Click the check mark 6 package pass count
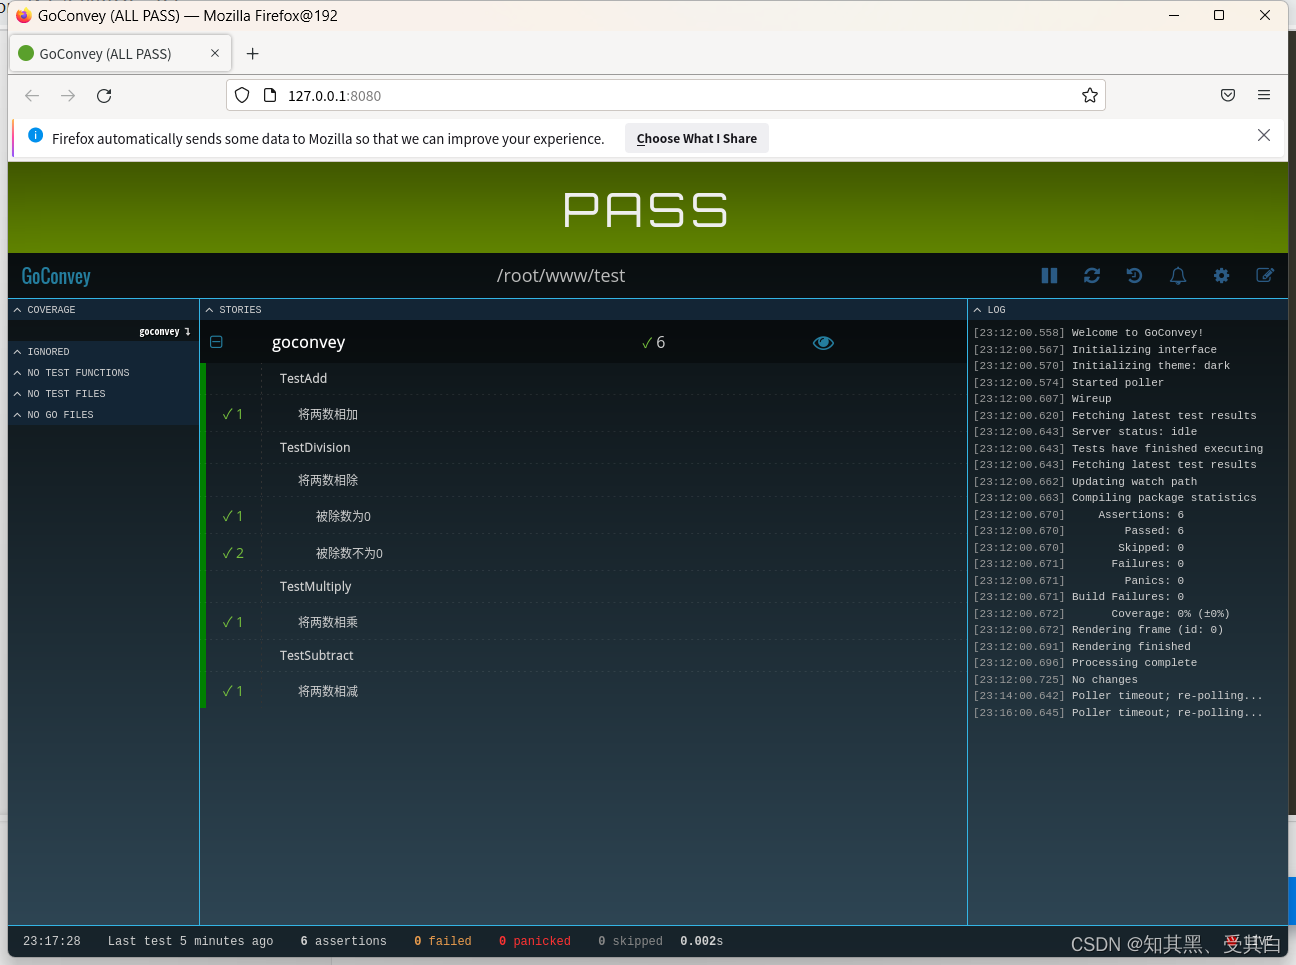This screenshot has height=965, width=1296. tap(653, 342)
